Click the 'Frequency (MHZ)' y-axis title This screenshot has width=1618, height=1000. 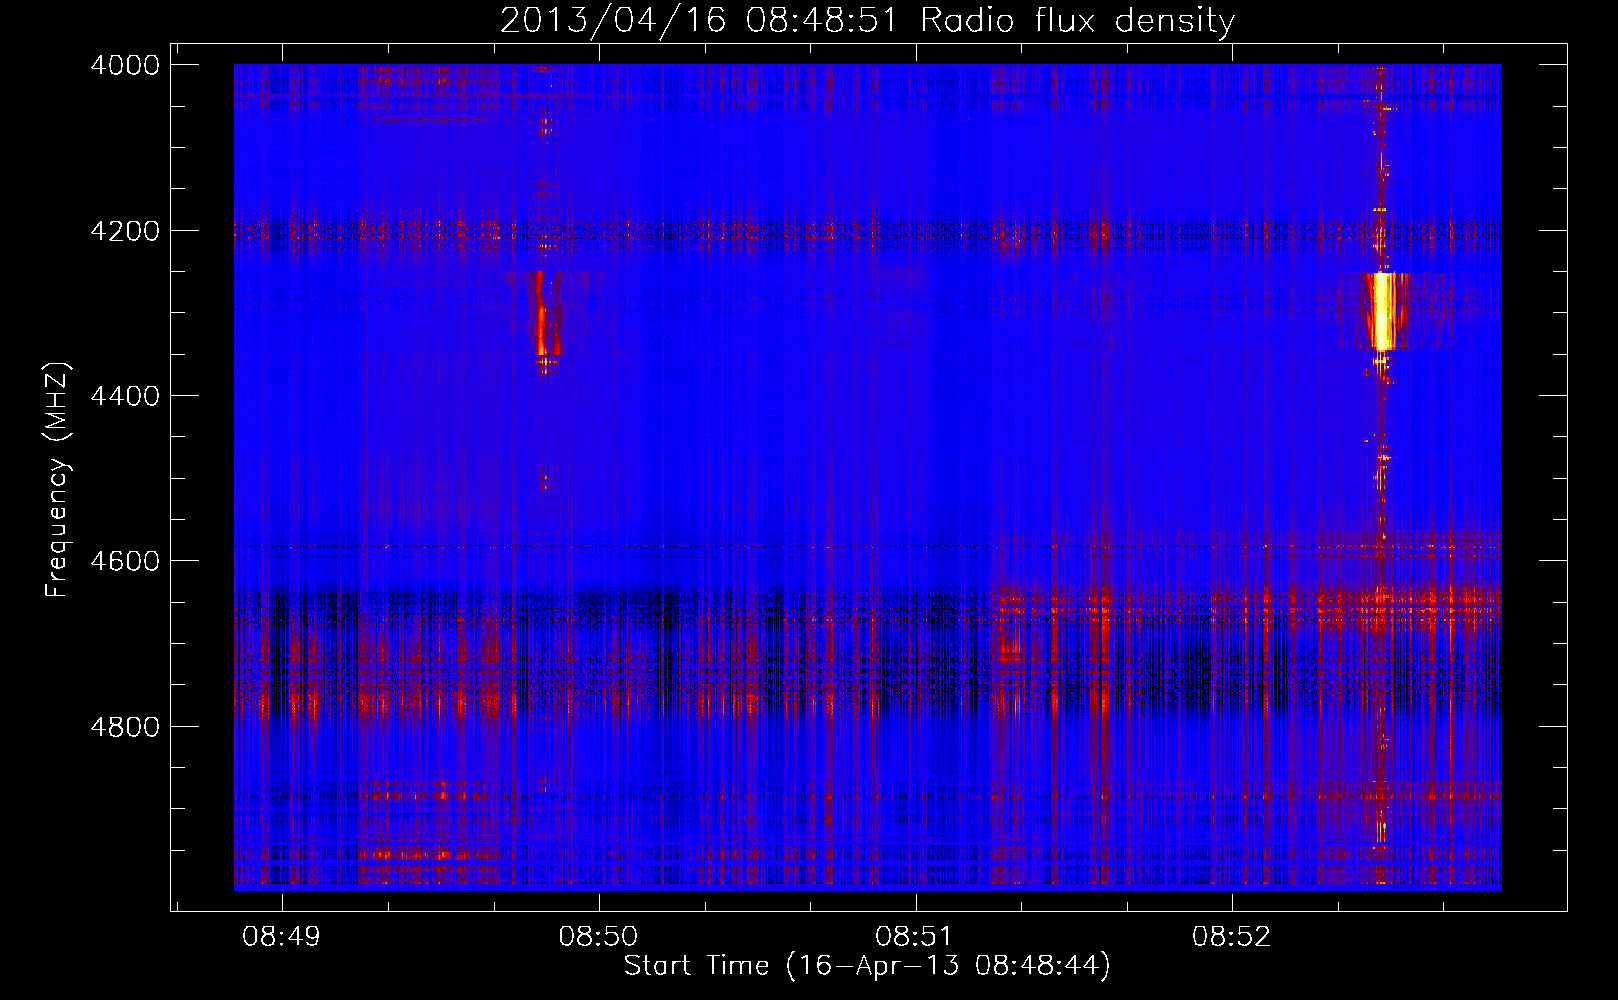point(58,480)
